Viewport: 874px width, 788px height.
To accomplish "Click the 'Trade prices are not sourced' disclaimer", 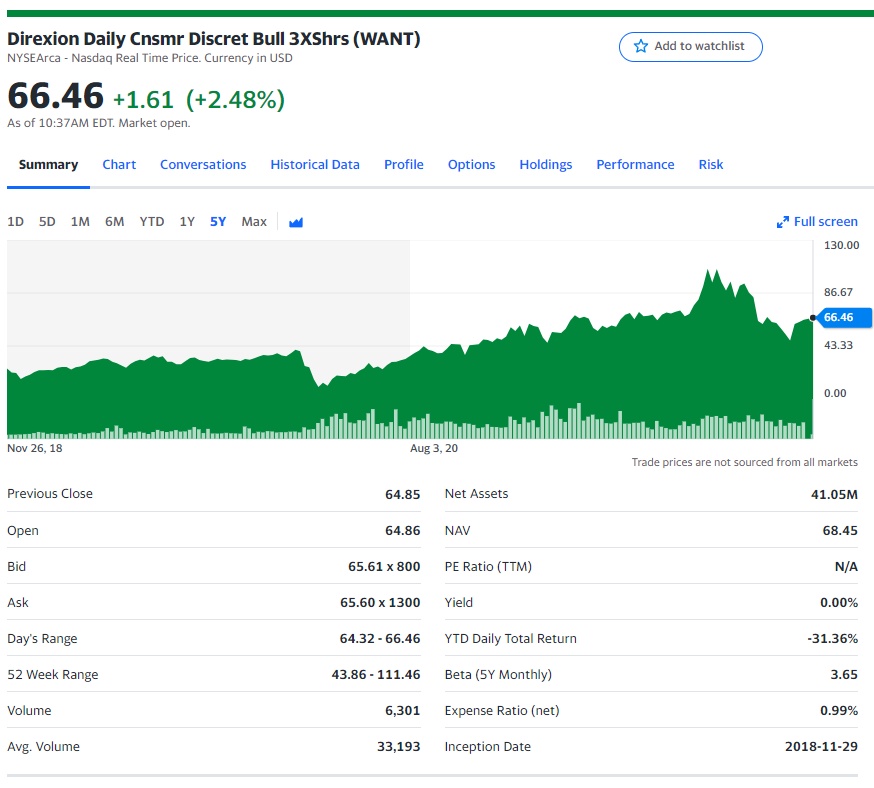I will point(744,463).
